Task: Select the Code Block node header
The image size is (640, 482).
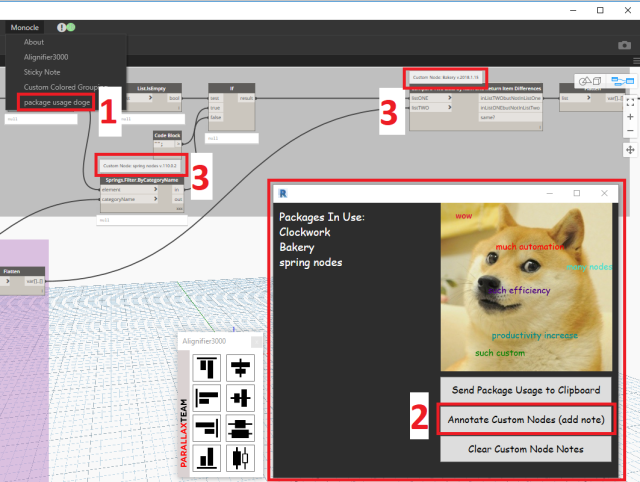Action: click(167, 135)
